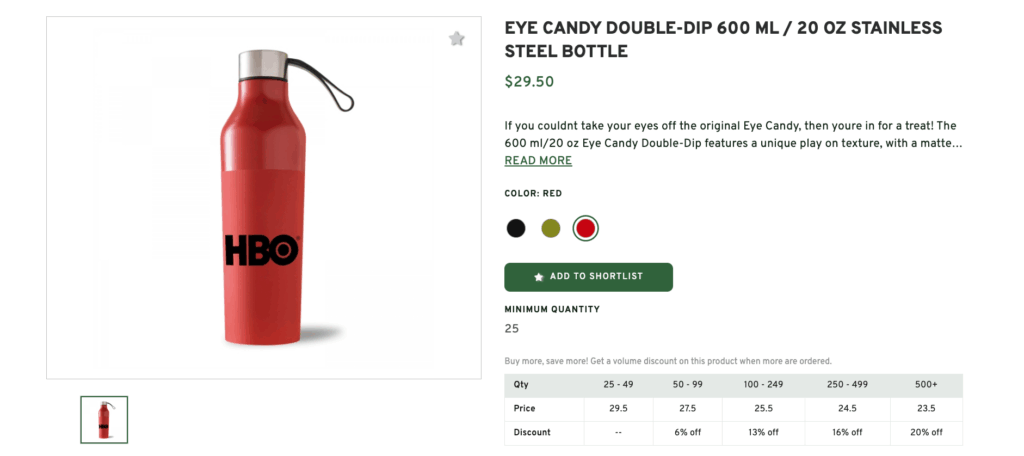The image size is (1024, 456).
Task: Click the 25 - 49 quantity column header
Action: 618,385
